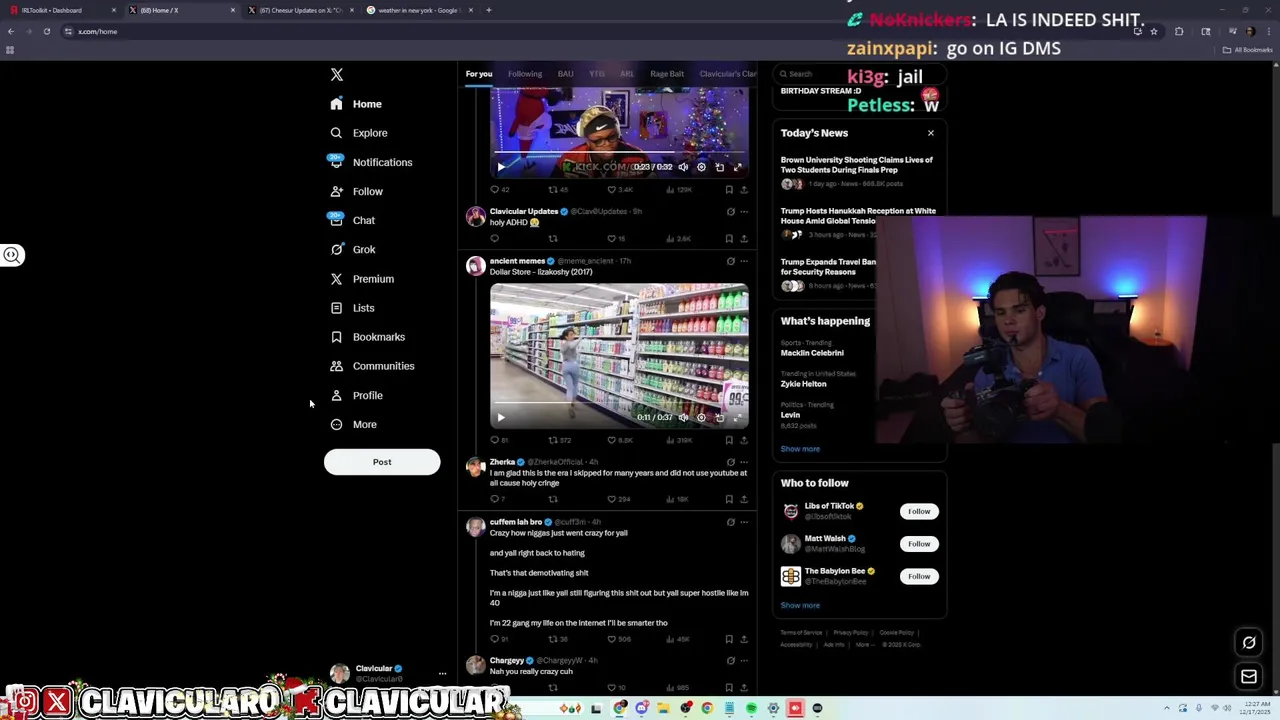Open more options on the ancient memes post
Screen dimensions: 1280x720
point(743,261)
